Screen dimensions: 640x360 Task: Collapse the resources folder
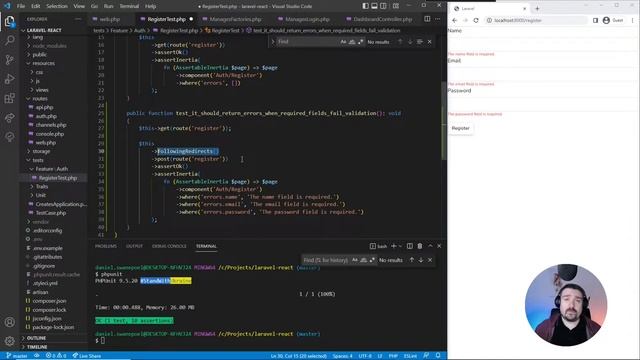[x=43, y=63]
